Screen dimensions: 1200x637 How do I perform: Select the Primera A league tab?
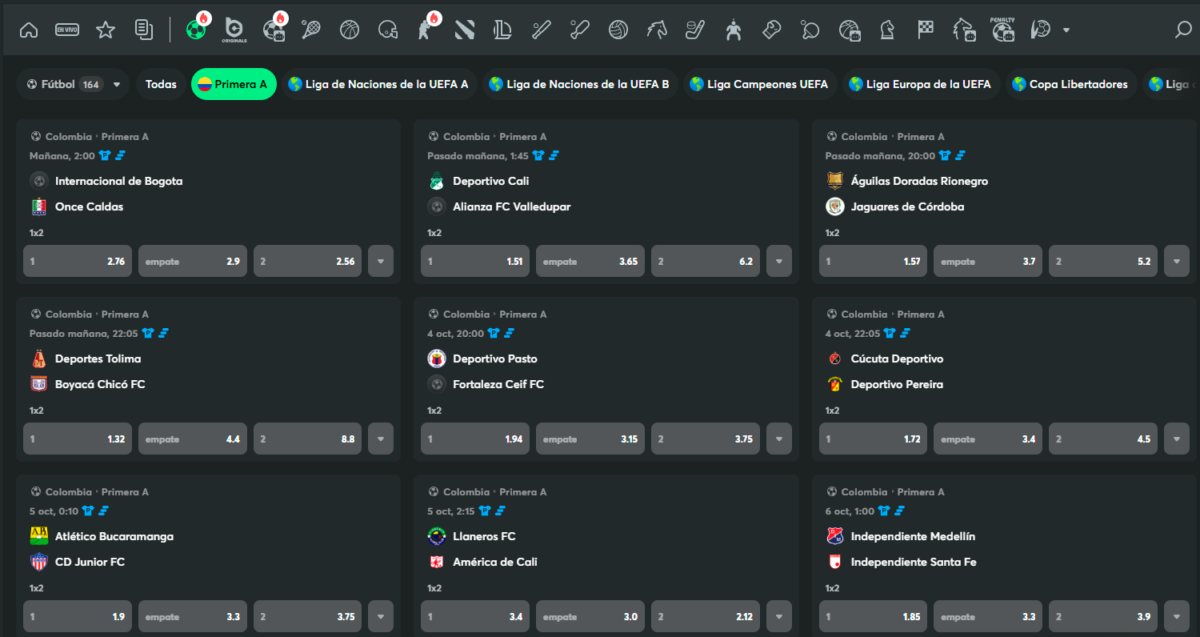click(x=234, y=84)
